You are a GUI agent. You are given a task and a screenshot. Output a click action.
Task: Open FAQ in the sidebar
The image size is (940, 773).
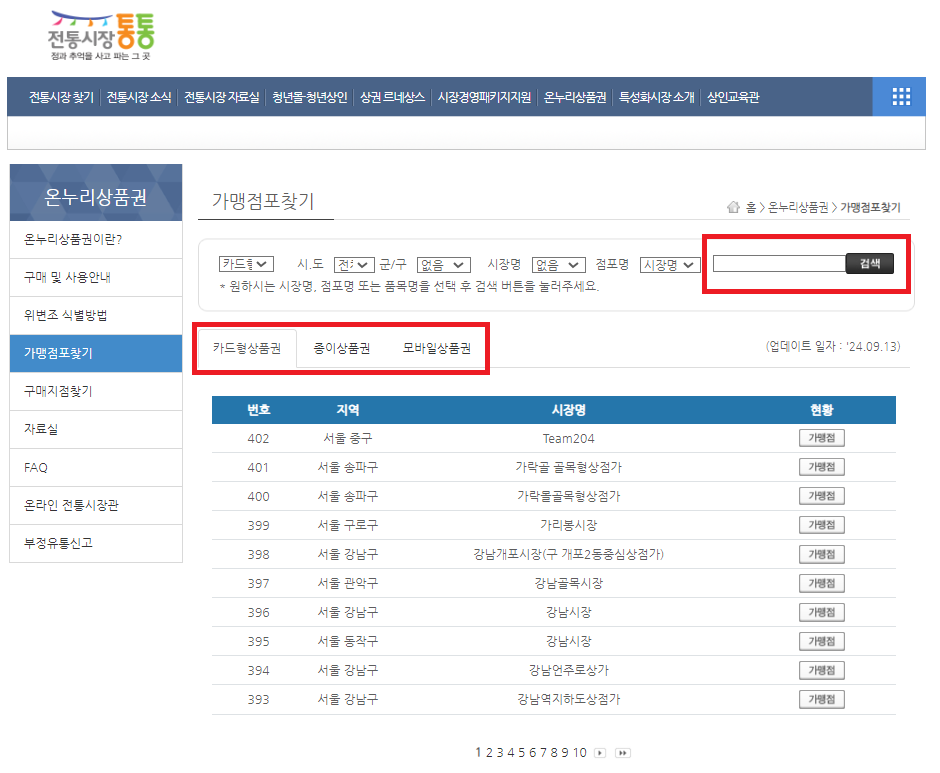click(95, 467)
